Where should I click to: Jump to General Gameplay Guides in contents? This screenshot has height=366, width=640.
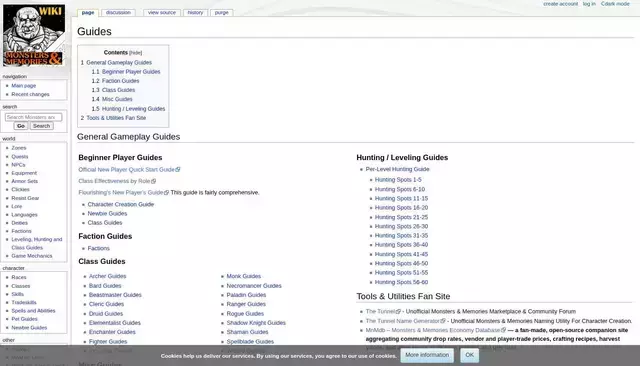point(119,62)
